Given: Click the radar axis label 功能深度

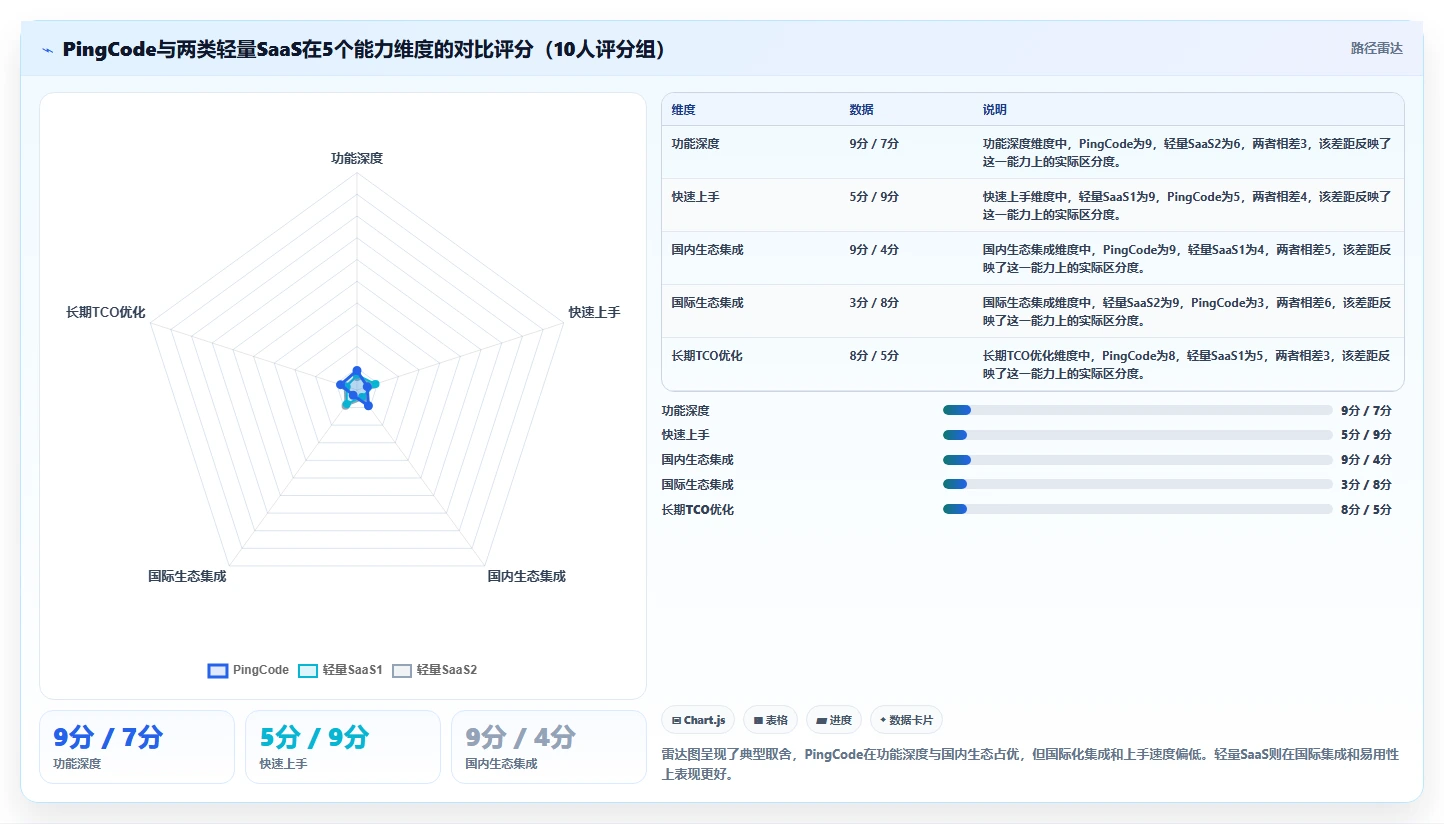Looking at the screenshot, I should [x=357, y=158].
